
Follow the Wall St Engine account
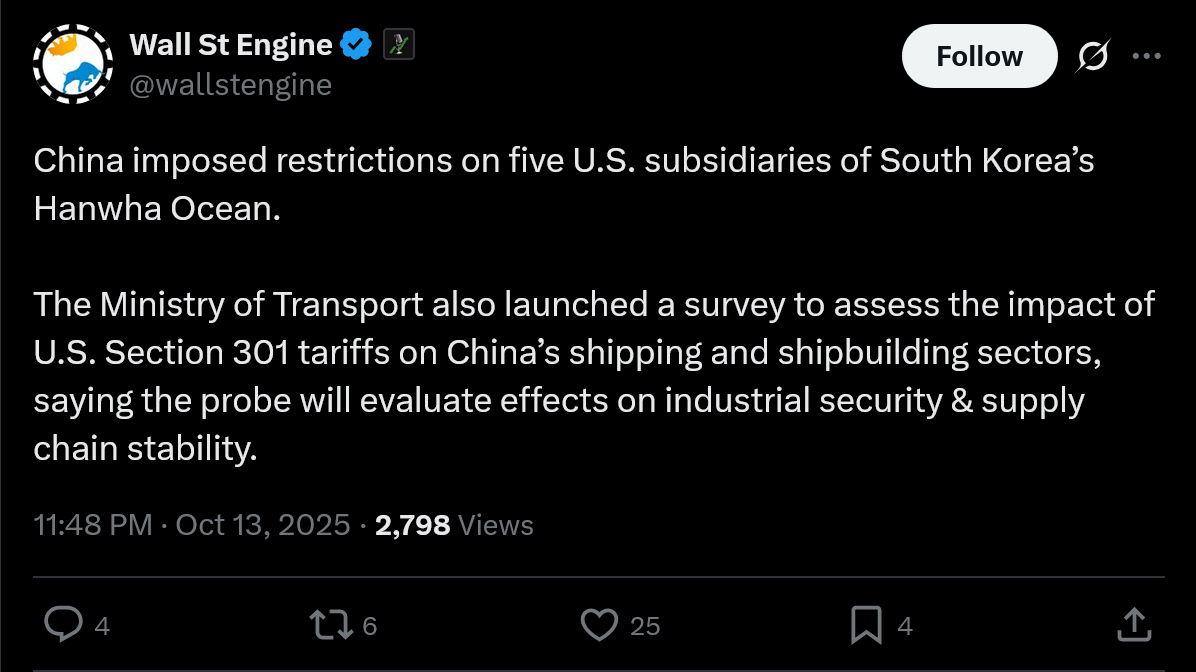click(978, 57)
